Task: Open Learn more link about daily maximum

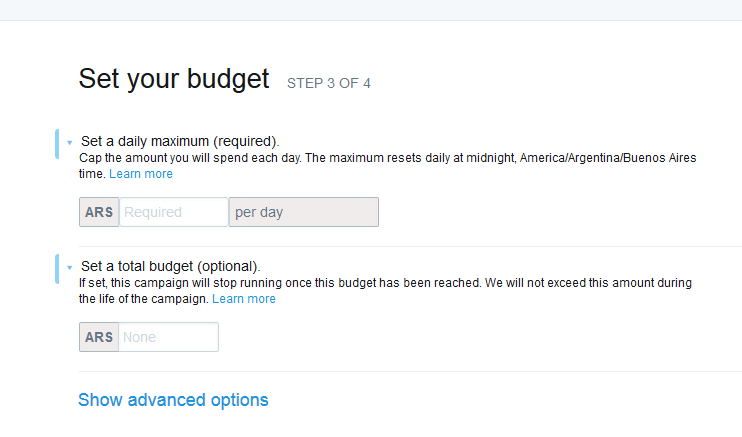Action: coord(141,174)
